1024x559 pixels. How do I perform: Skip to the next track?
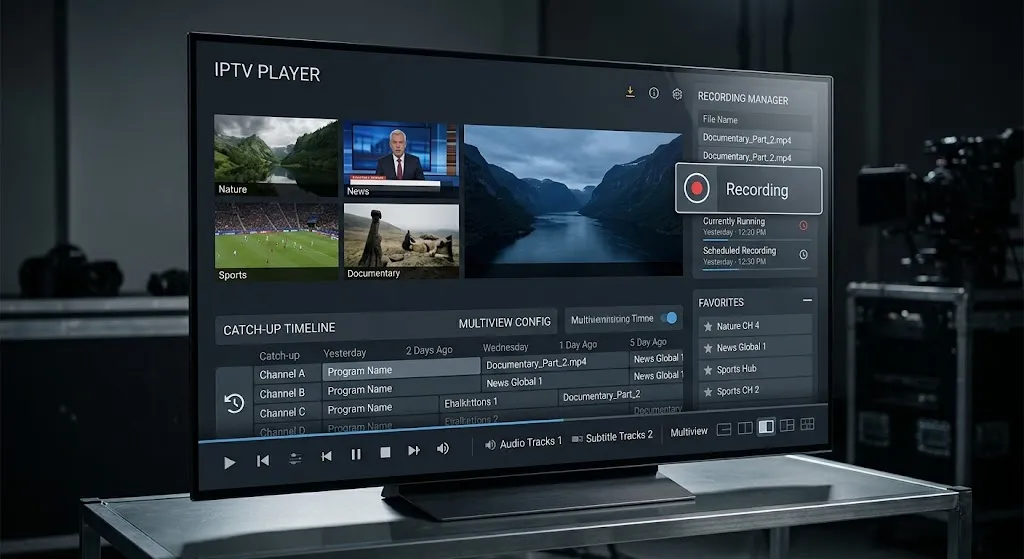pos(413,451)
